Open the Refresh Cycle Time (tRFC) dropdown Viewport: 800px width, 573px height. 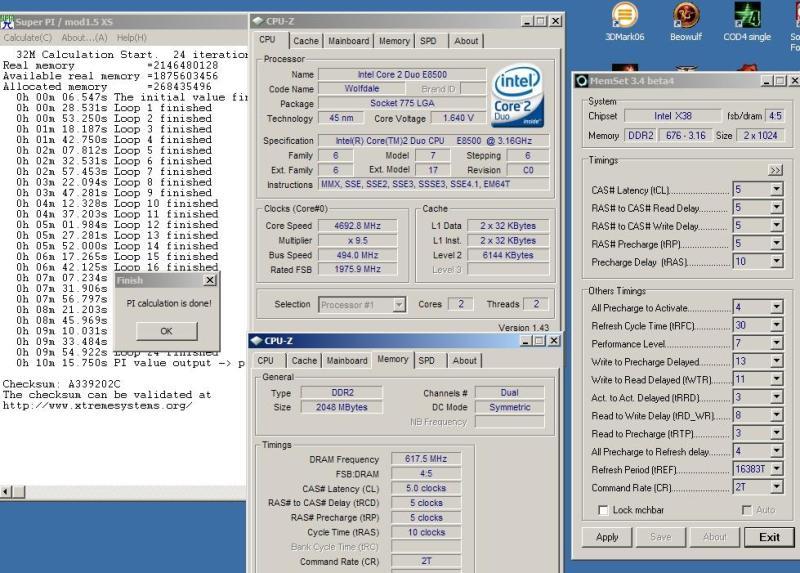click(776, 325)
